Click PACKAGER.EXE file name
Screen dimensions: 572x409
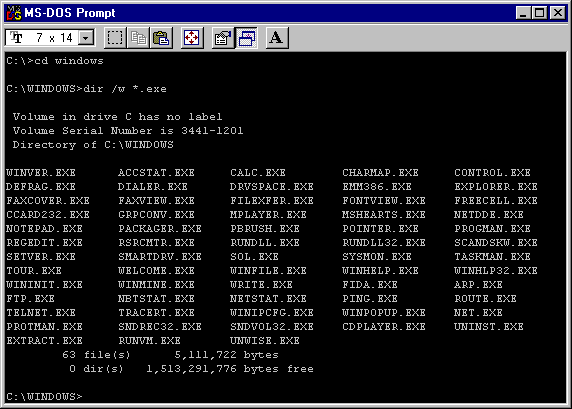click(160, 229)
